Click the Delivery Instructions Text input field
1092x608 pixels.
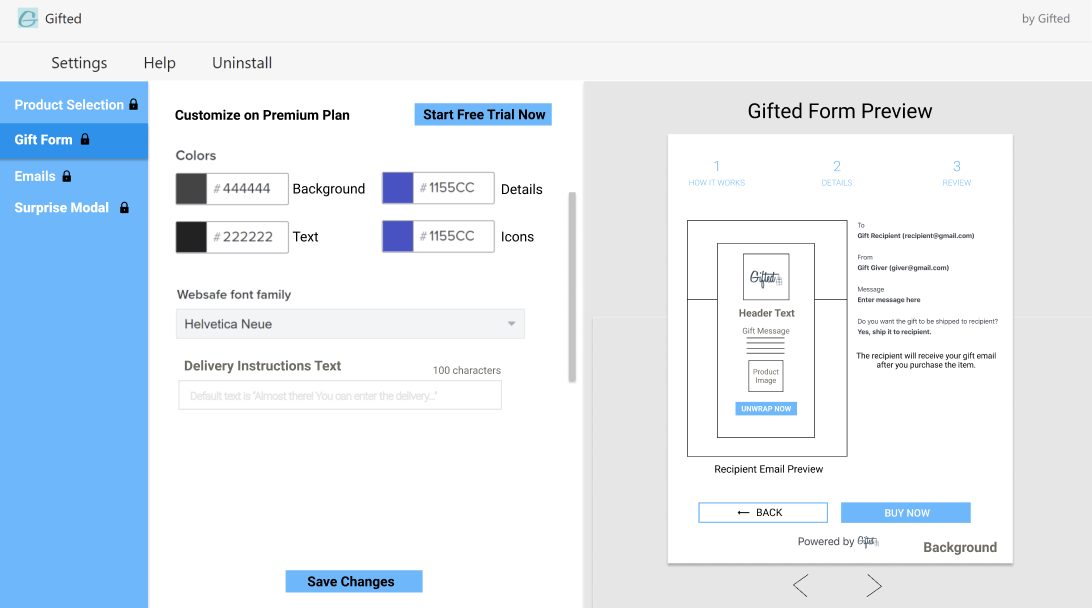340,396
